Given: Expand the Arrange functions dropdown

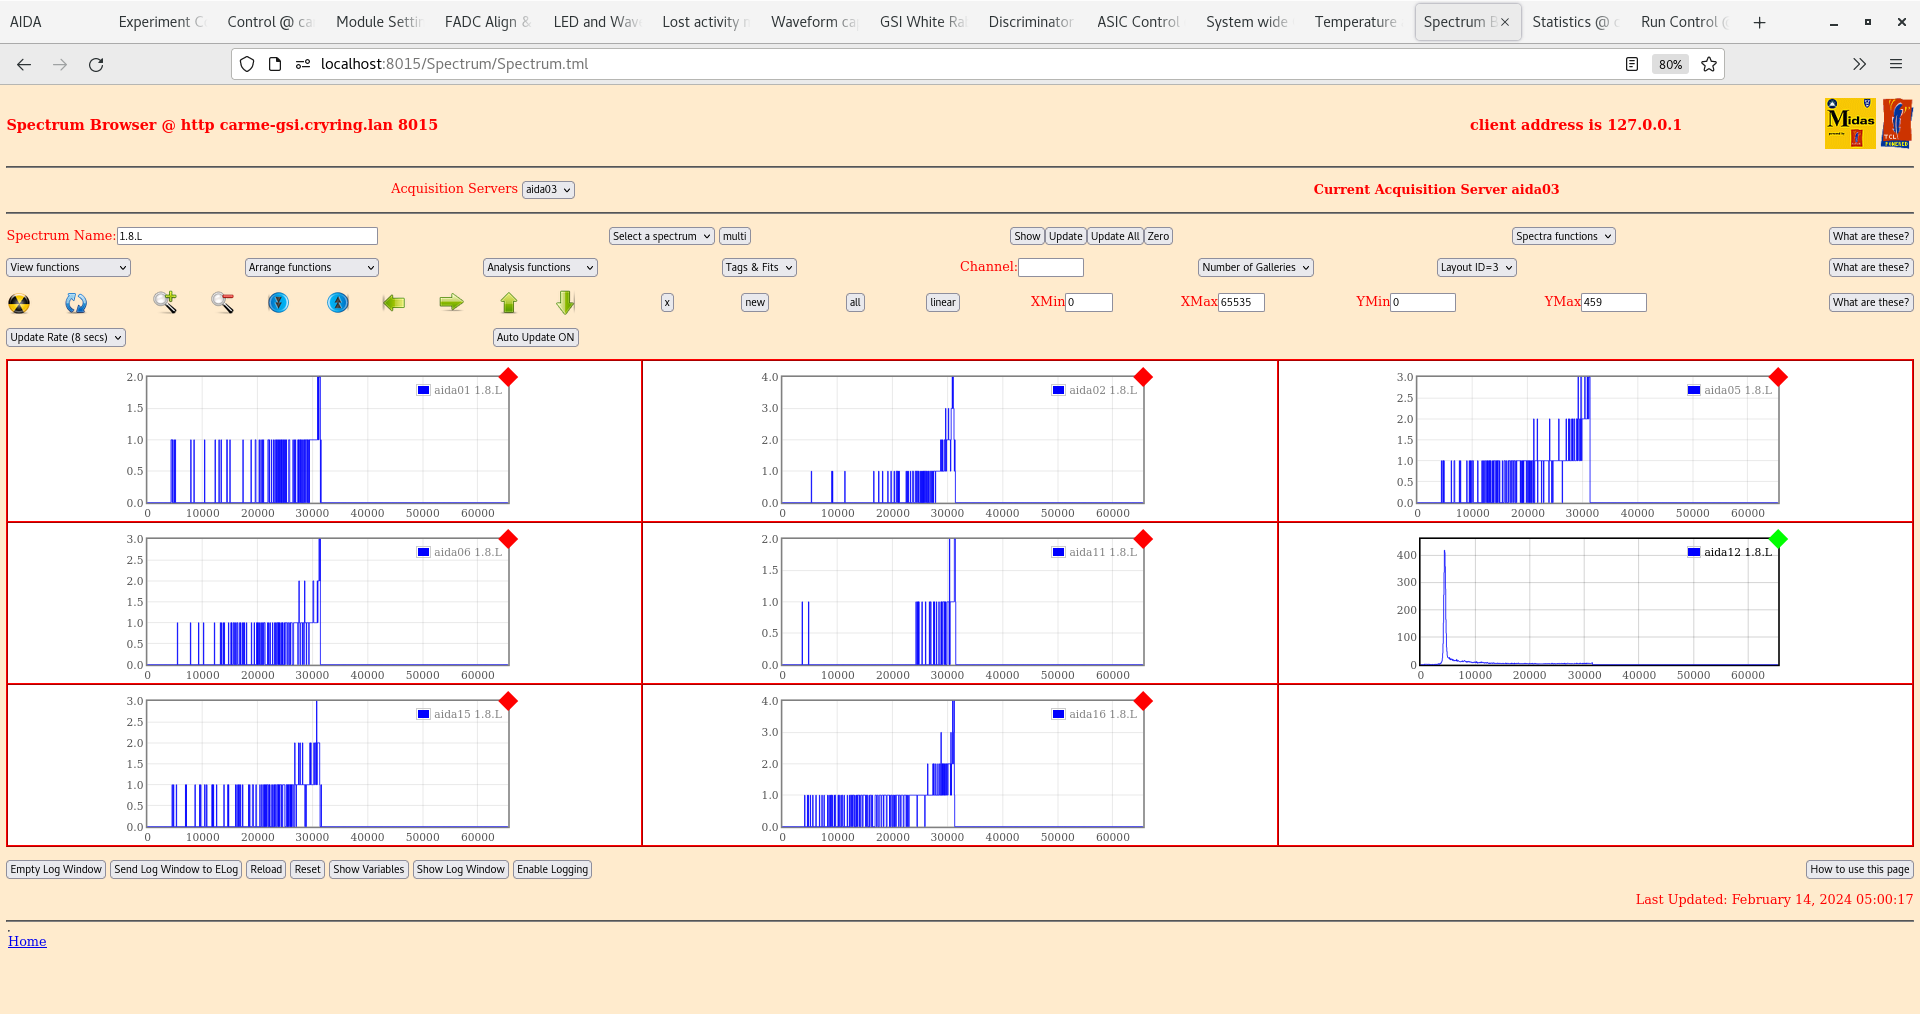Looking at the screenshot, I should tap(311, 267).
